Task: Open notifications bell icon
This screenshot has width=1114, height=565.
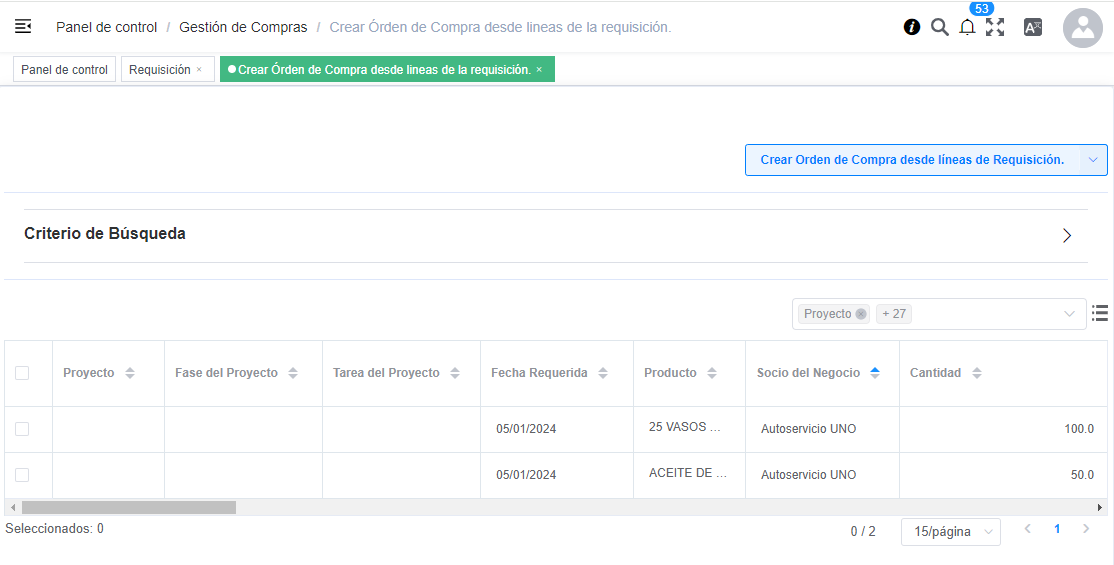Action: tap(967, 28)
